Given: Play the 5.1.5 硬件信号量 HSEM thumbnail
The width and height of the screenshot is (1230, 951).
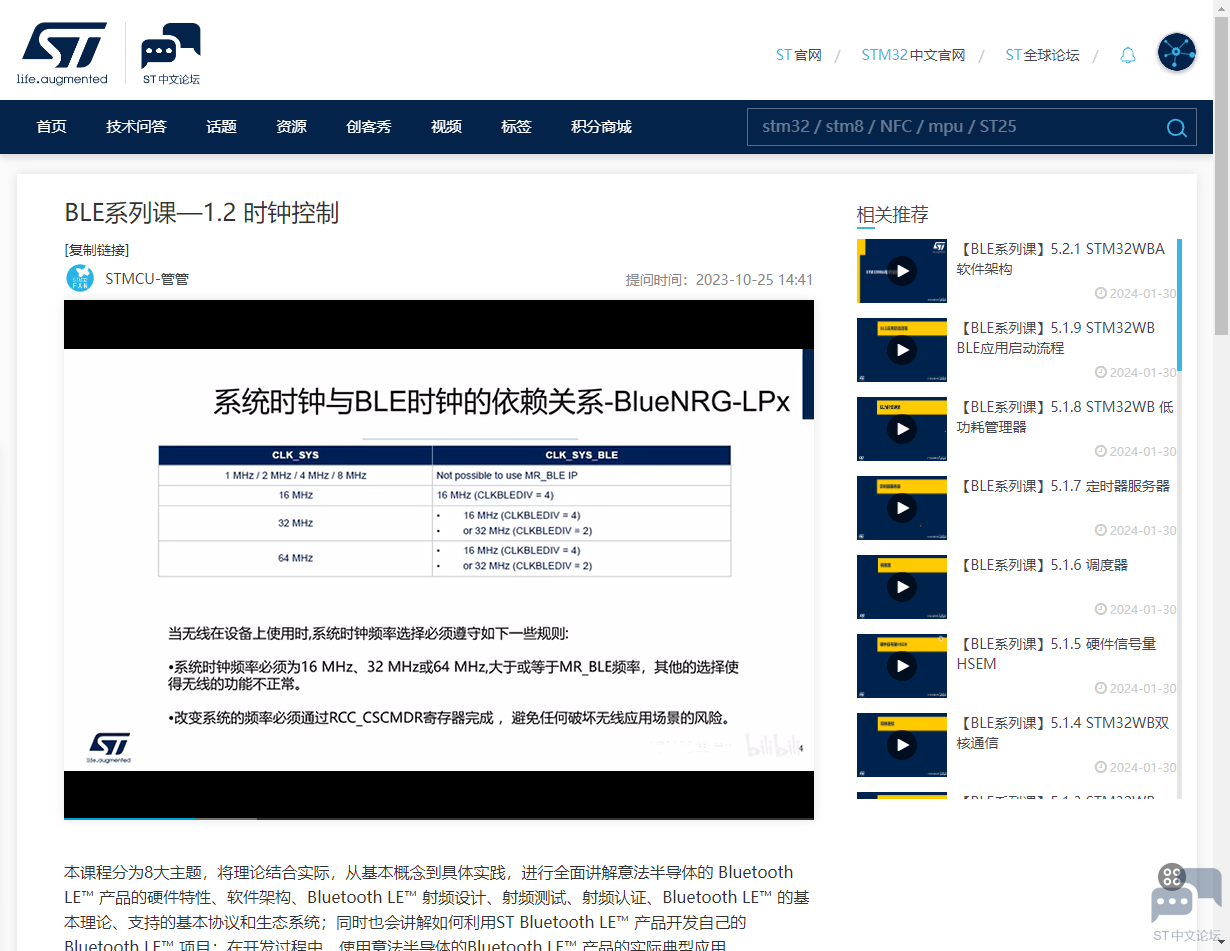Looking at the screenshot, I should pos(902,666).
